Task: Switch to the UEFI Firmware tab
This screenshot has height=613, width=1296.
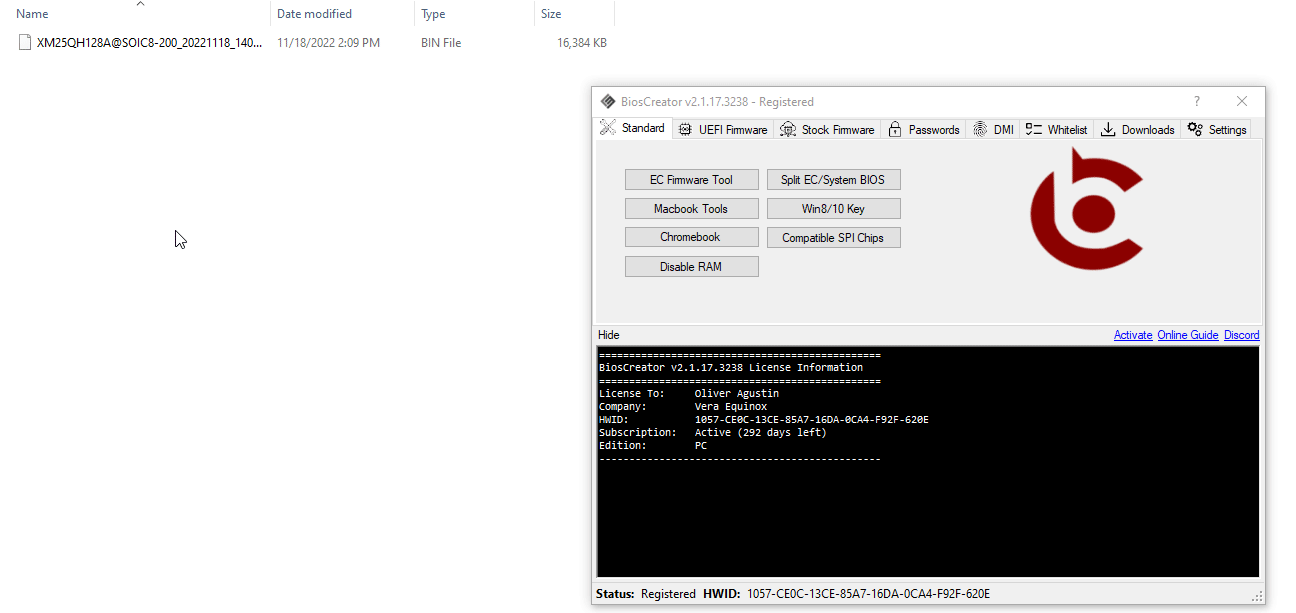Action: tap(722, 129)
